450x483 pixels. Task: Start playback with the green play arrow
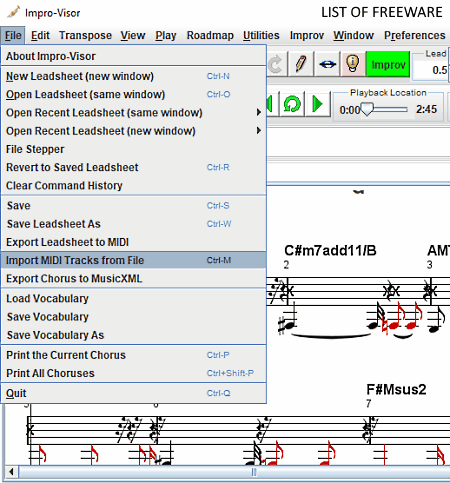318,104
